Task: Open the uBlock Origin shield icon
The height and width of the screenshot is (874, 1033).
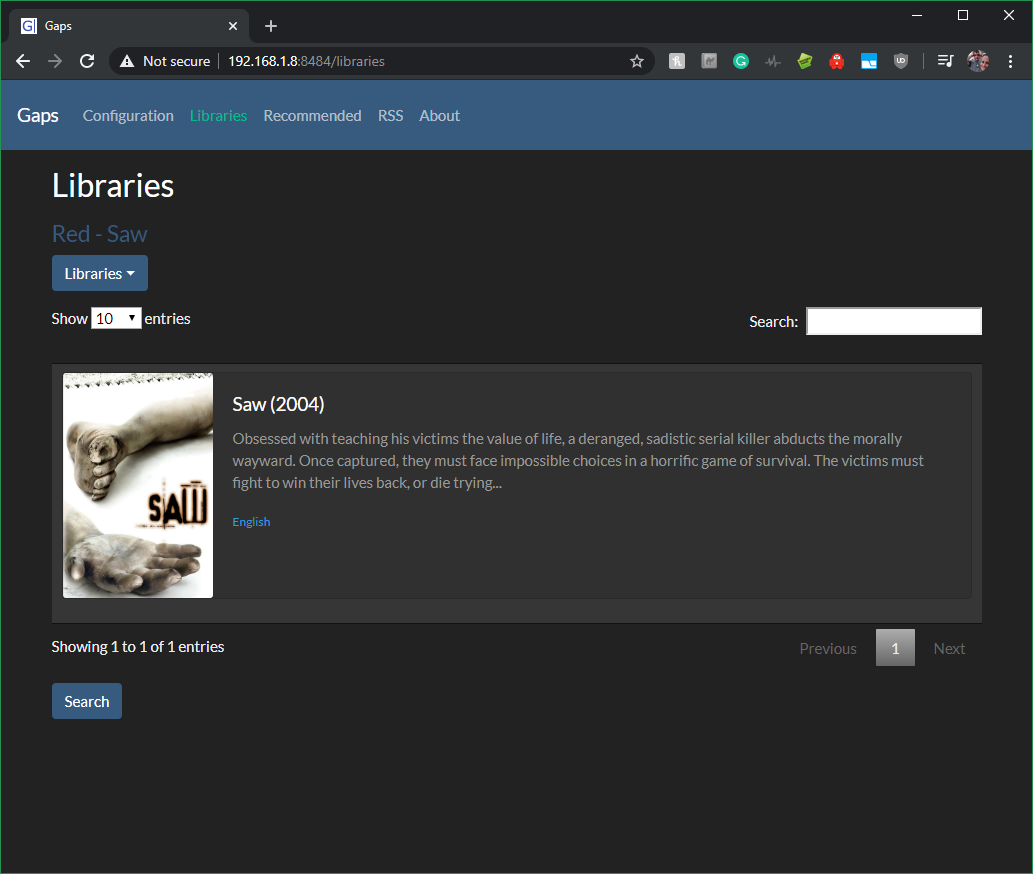Action: click(901, 61)
